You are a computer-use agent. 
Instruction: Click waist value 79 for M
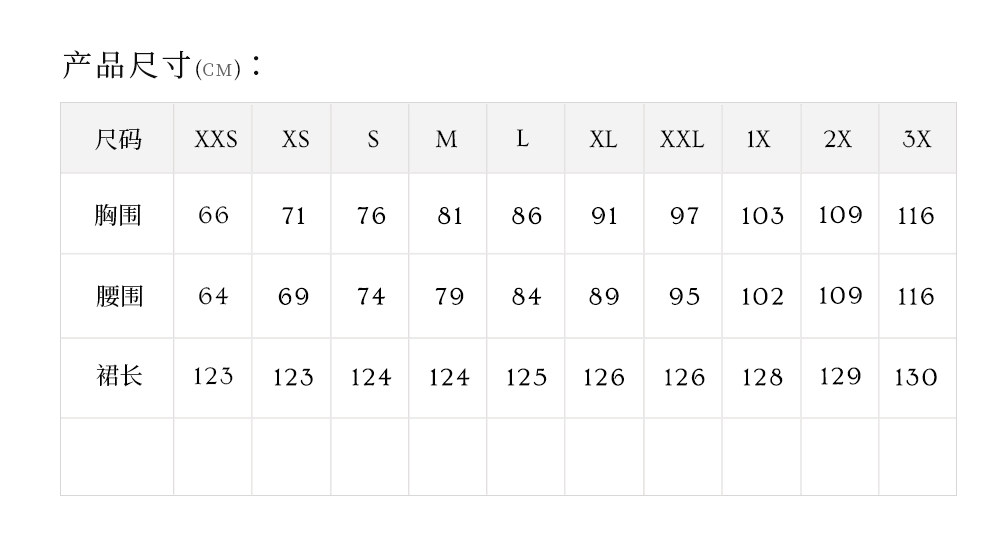pos(449,297)
